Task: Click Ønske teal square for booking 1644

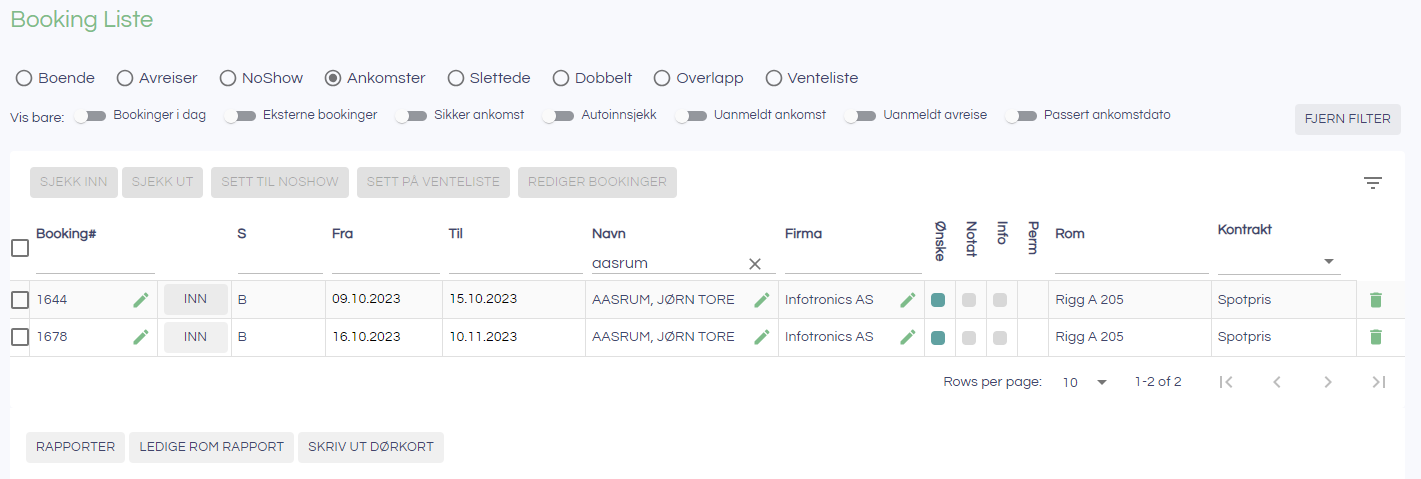Action: 938,300
